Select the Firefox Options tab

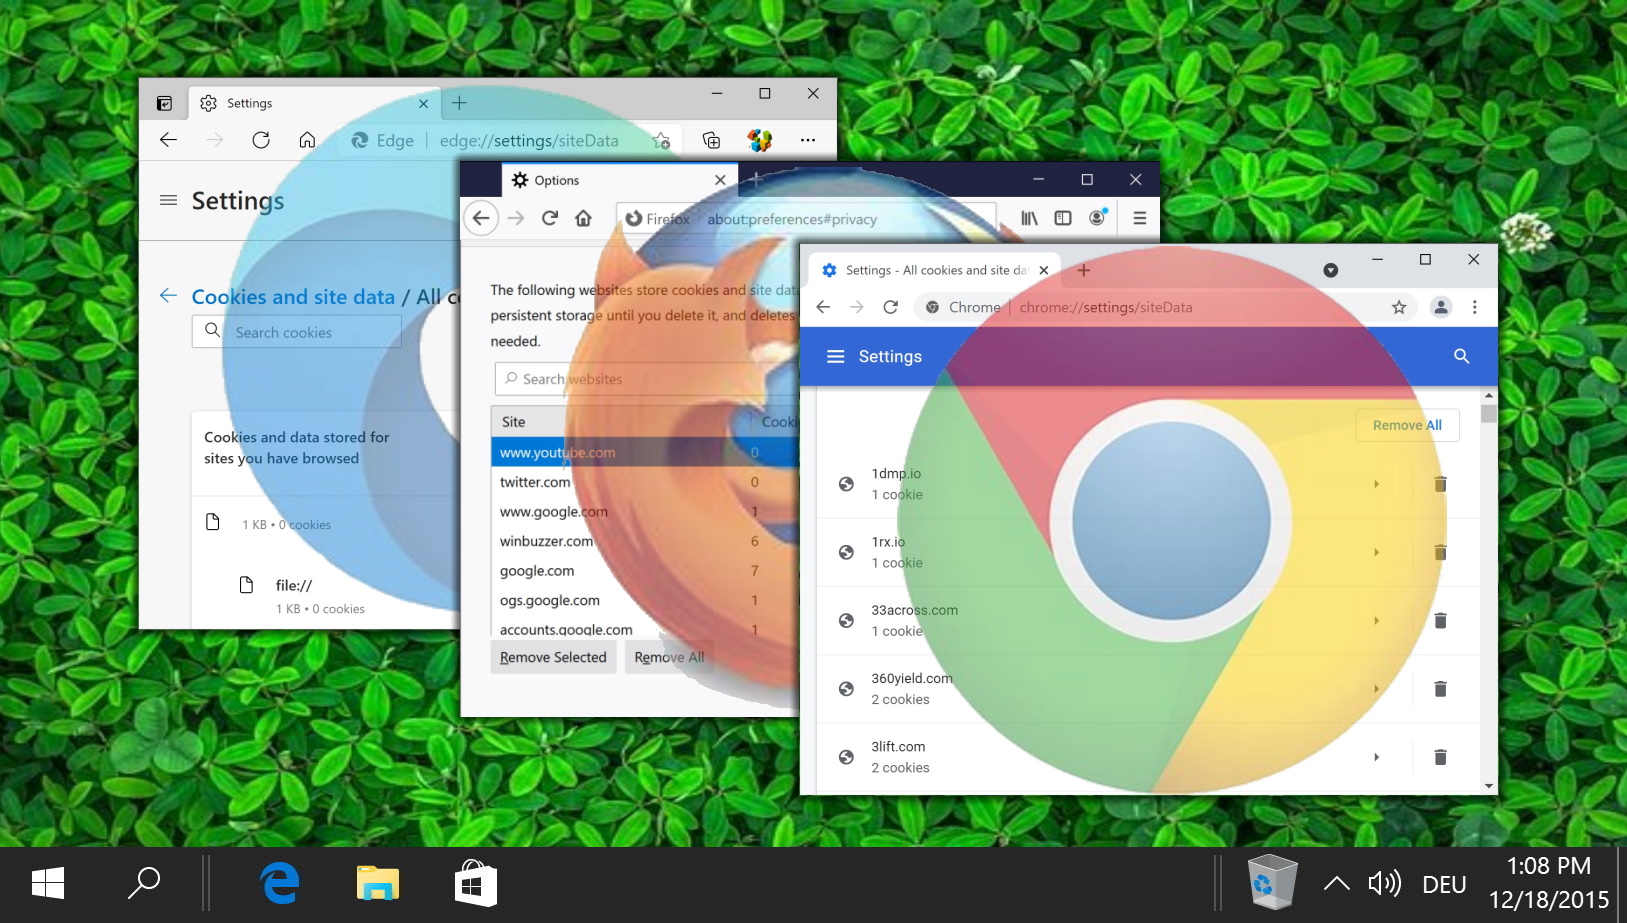[620, 180]
